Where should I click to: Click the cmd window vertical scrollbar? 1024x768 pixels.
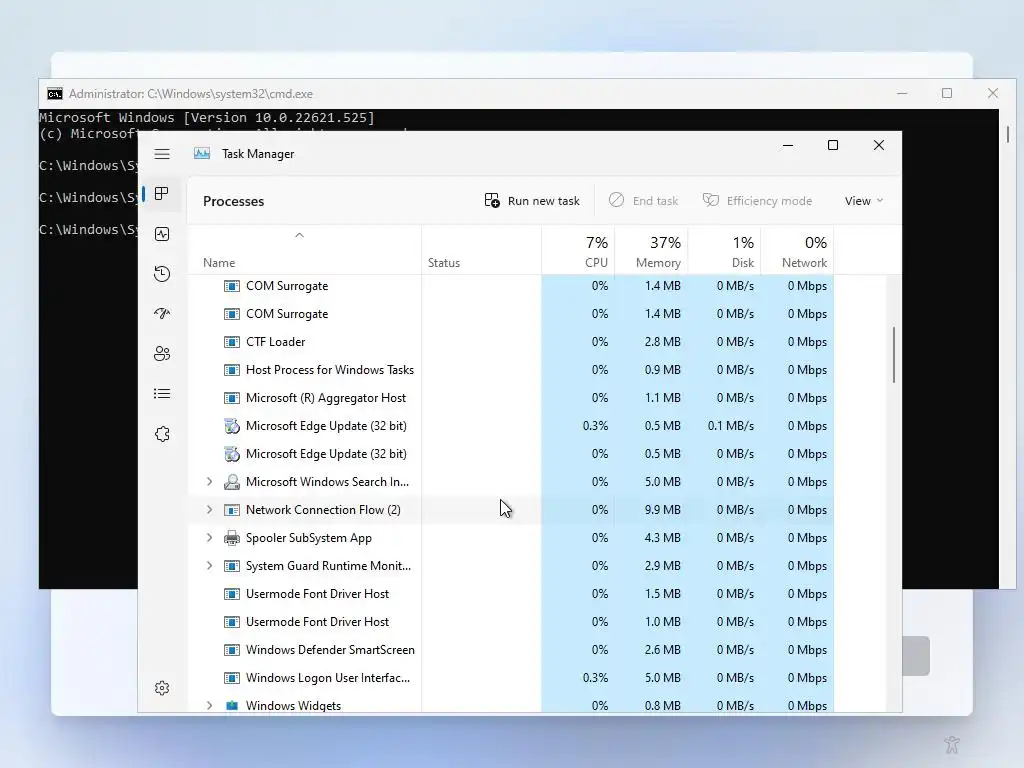[1008, 135]
